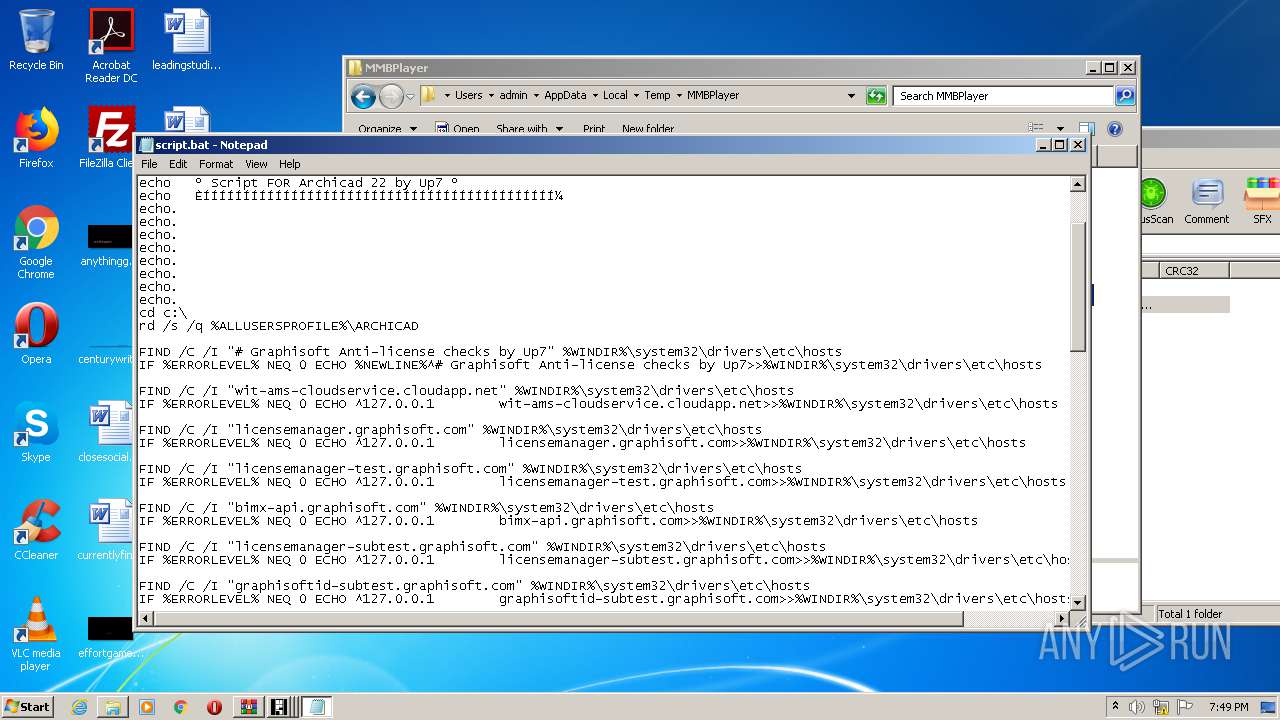The height and width of the screenshot is (720, 1280).
Task: Click the Local breadcrumb in address bar
Action: [615, 95]
